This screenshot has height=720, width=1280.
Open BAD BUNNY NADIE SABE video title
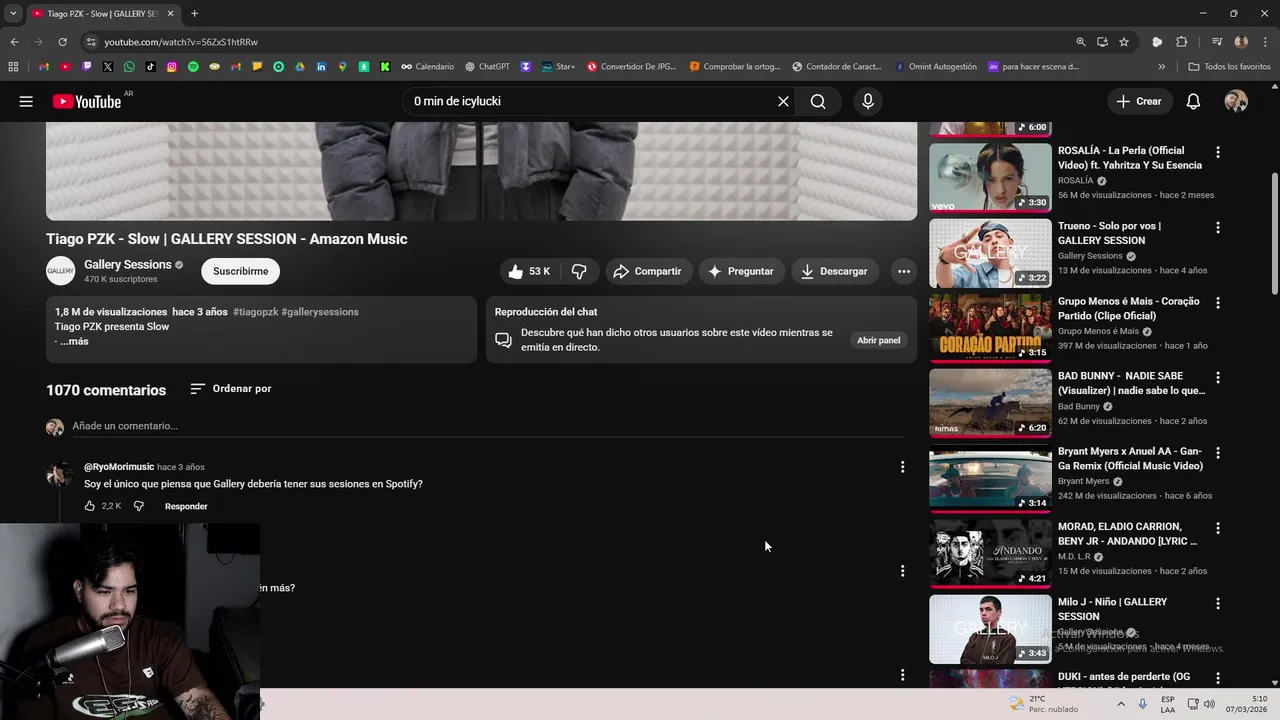point(1131,383)
